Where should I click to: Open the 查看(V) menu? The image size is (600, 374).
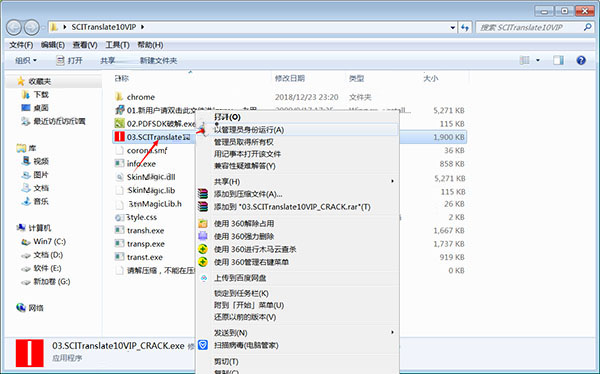pyautogui.click(x=85, y=45)
